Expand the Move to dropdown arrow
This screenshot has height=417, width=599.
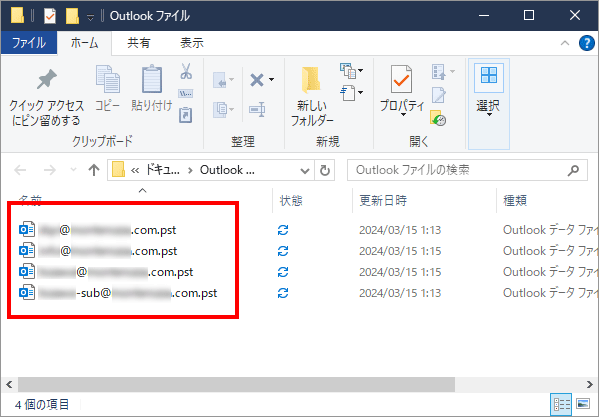tap(232, 80)
